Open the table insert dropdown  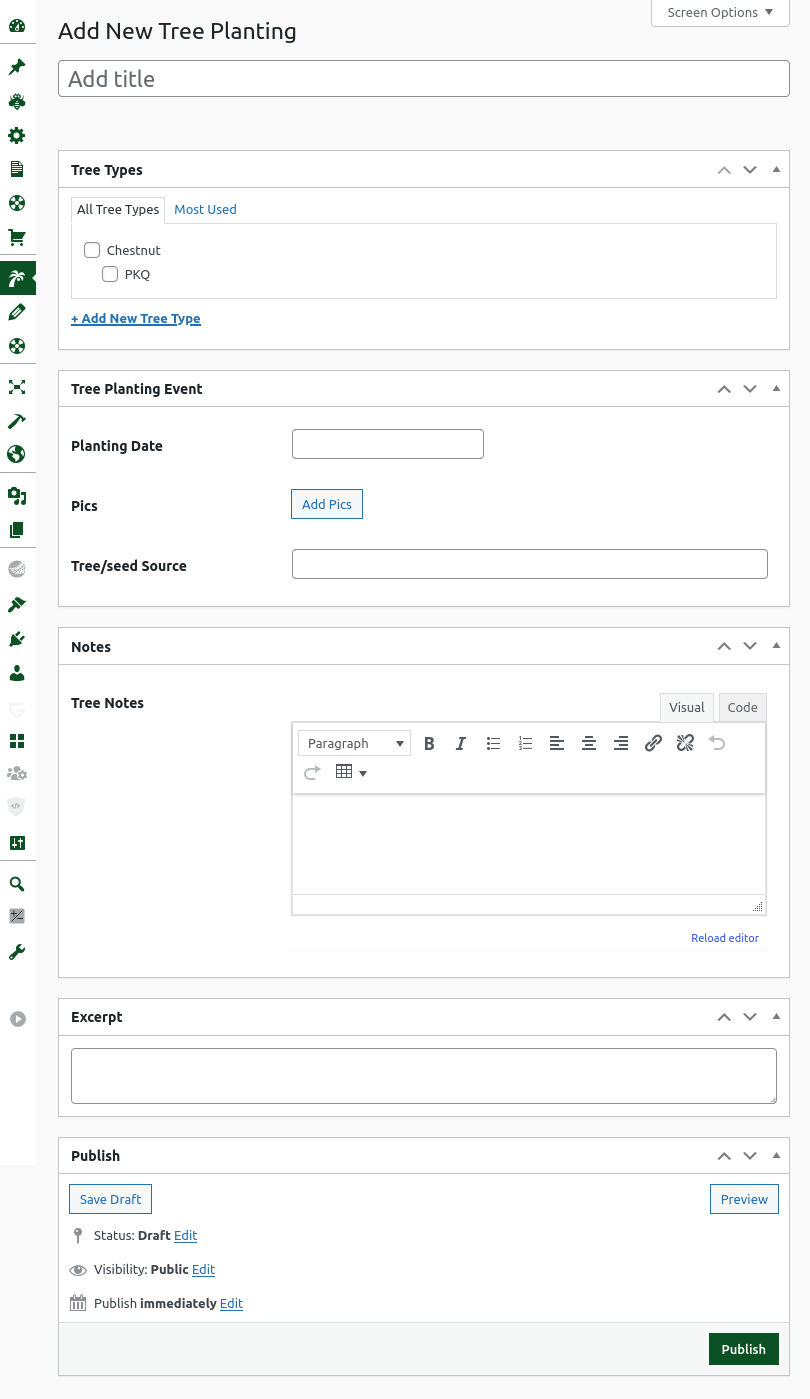click(351, 772)
